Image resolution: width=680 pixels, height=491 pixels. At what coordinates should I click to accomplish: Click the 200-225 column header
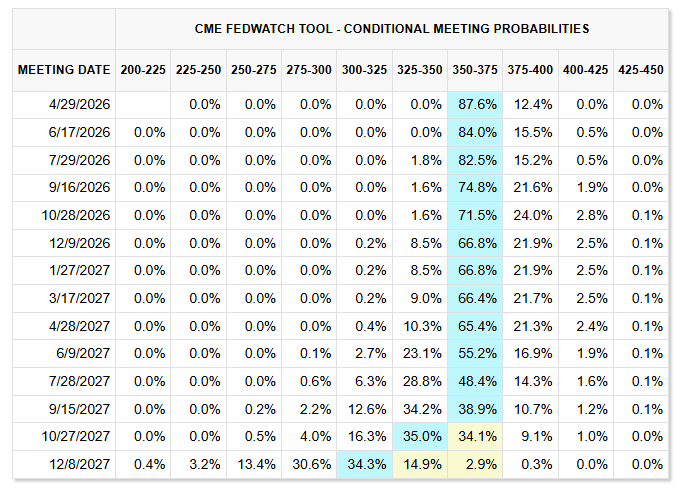[143, 70]
